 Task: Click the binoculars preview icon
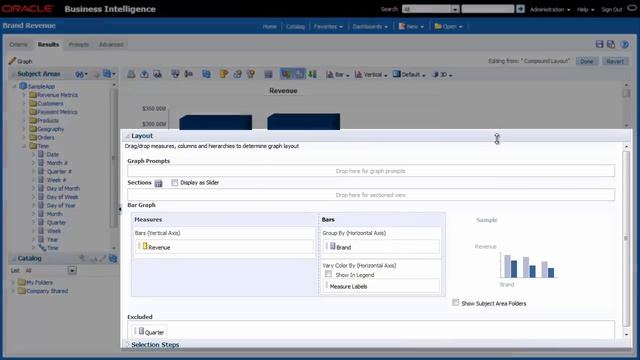pos(158,74)
